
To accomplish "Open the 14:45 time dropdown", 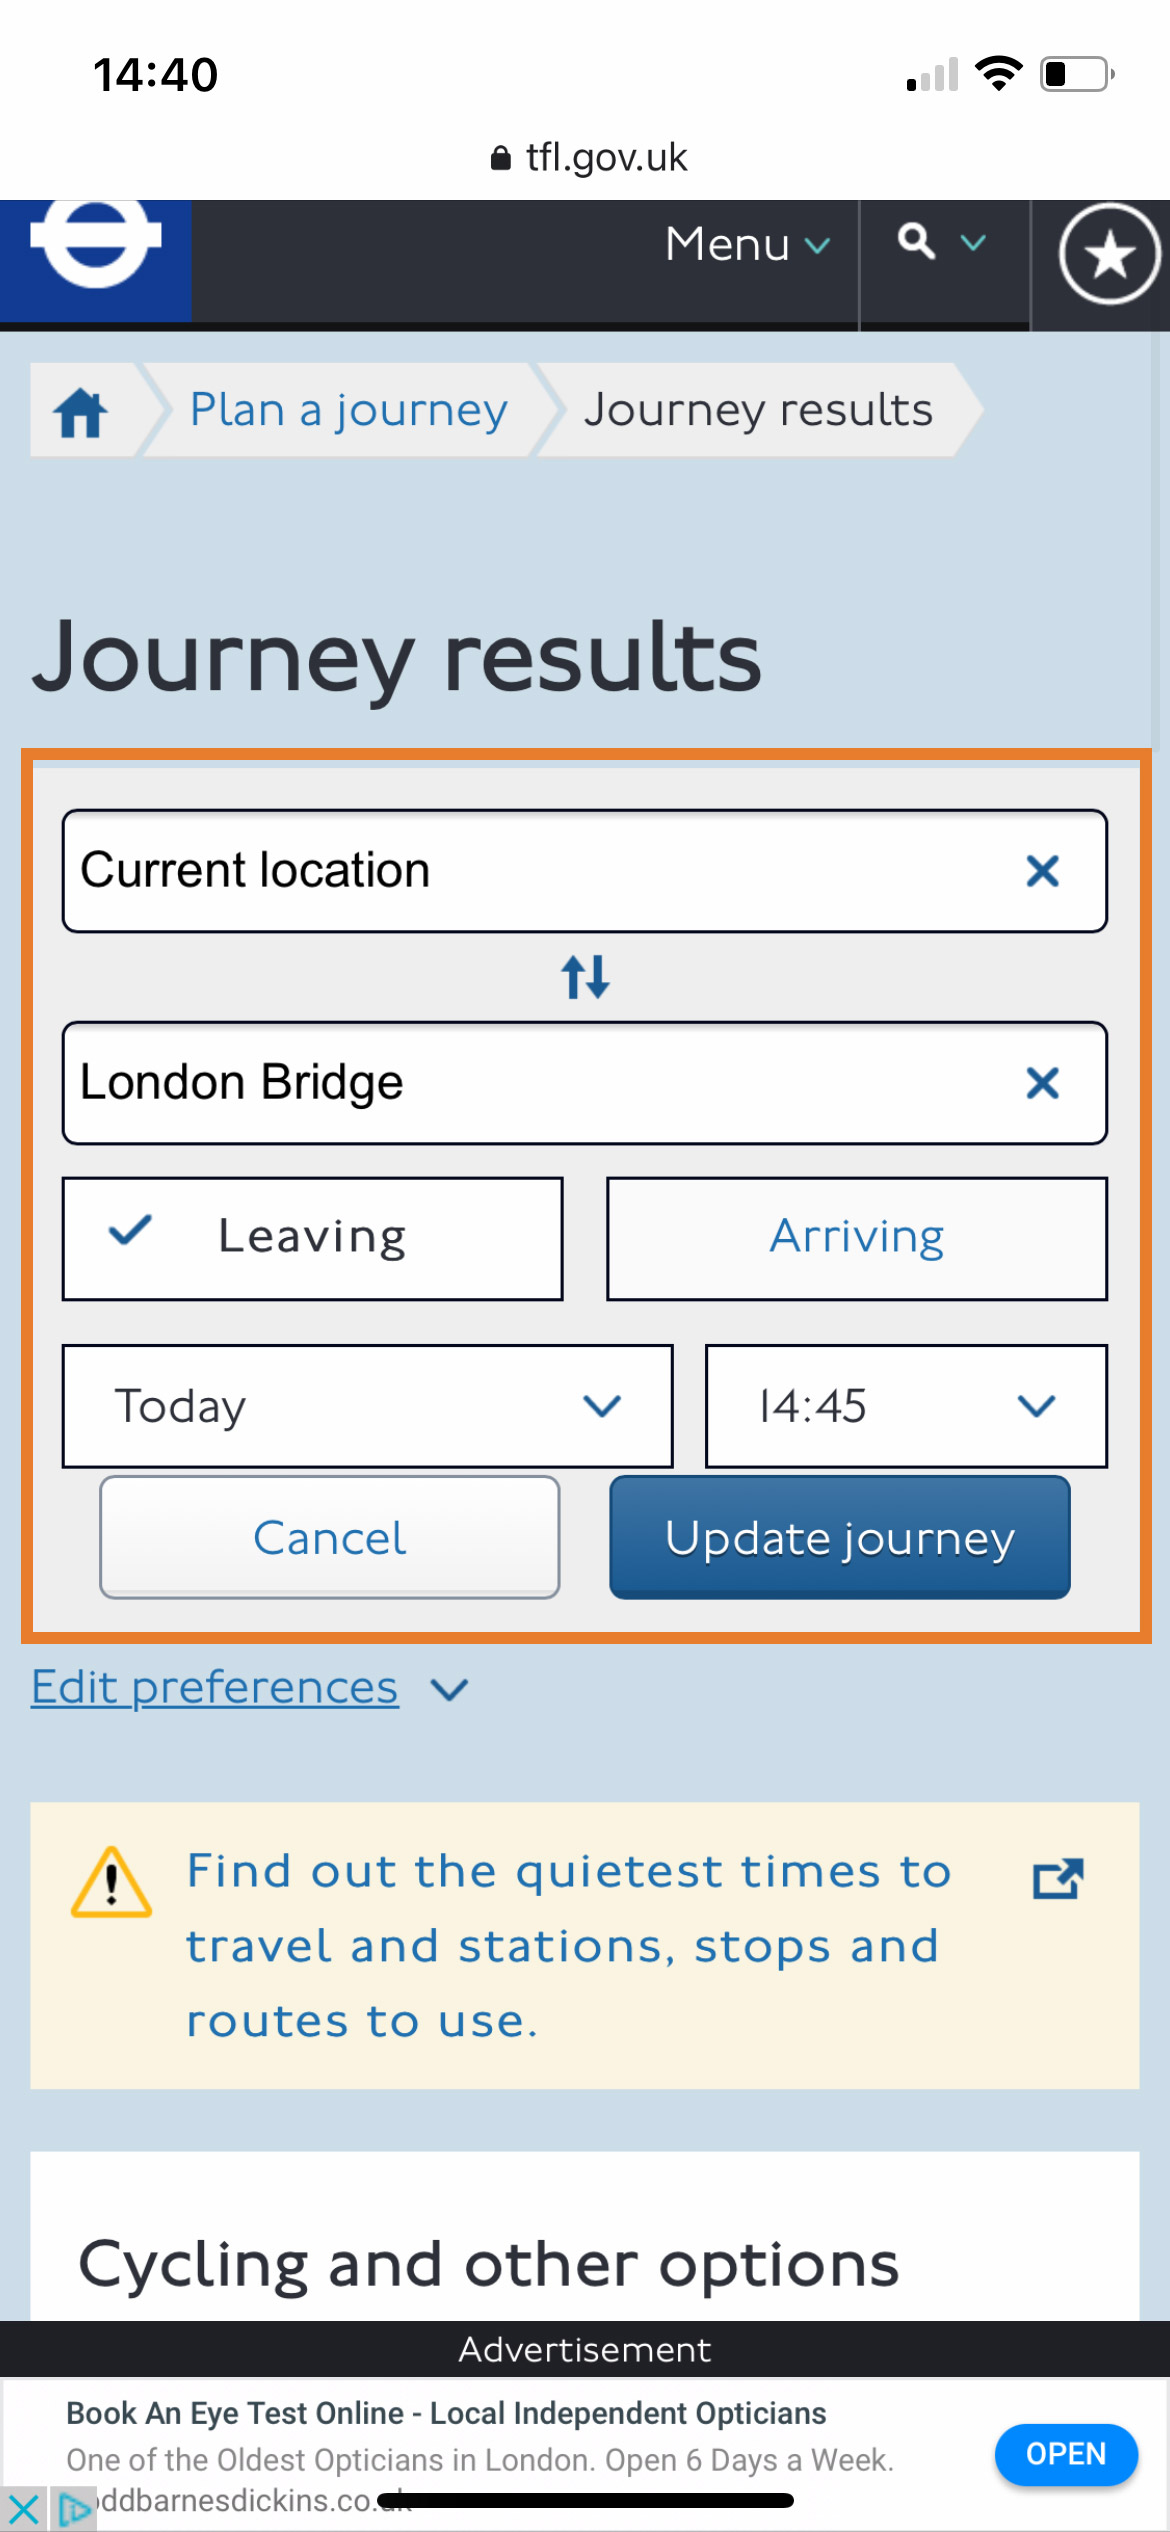I will [906, 1406].
